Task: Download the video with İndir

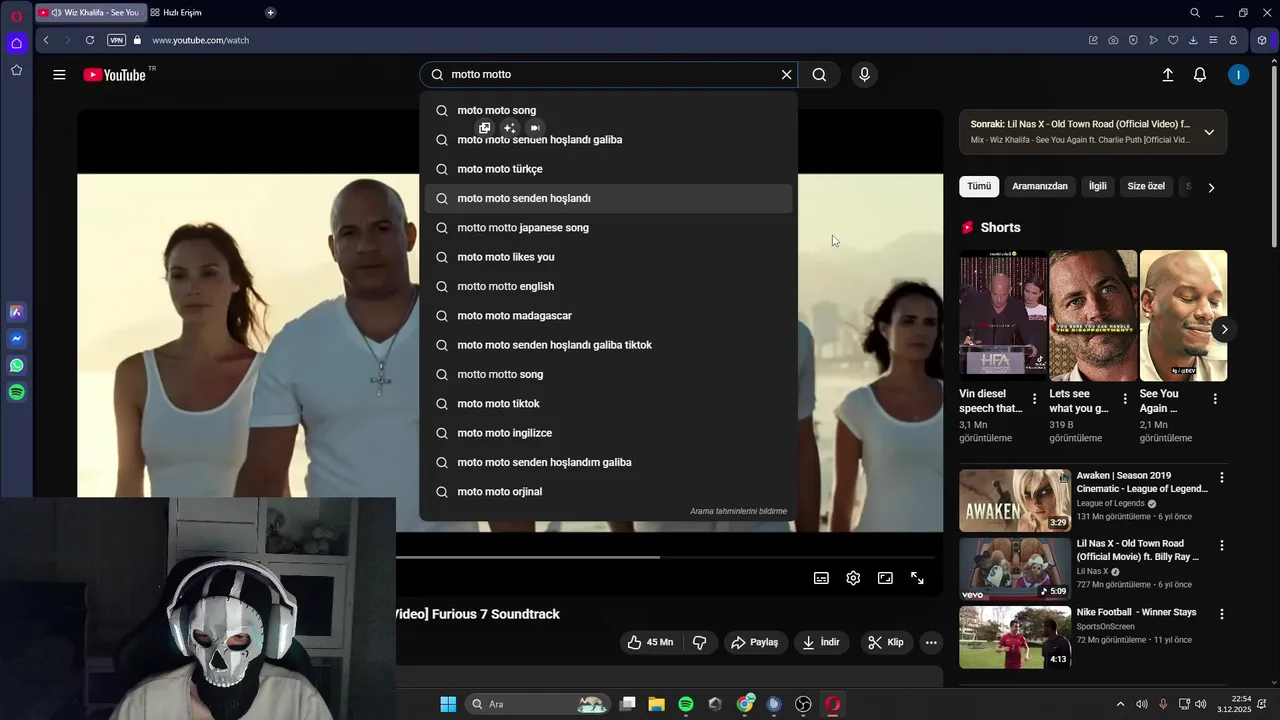Action: coord(821,642)
